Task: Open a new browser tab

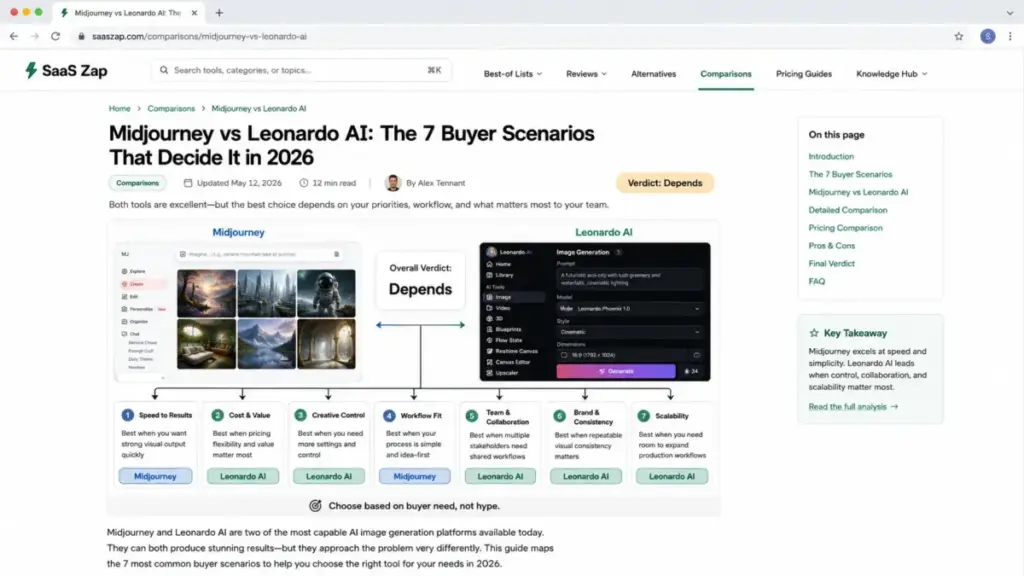Action: pyautogui.click(x=219, y=12)
